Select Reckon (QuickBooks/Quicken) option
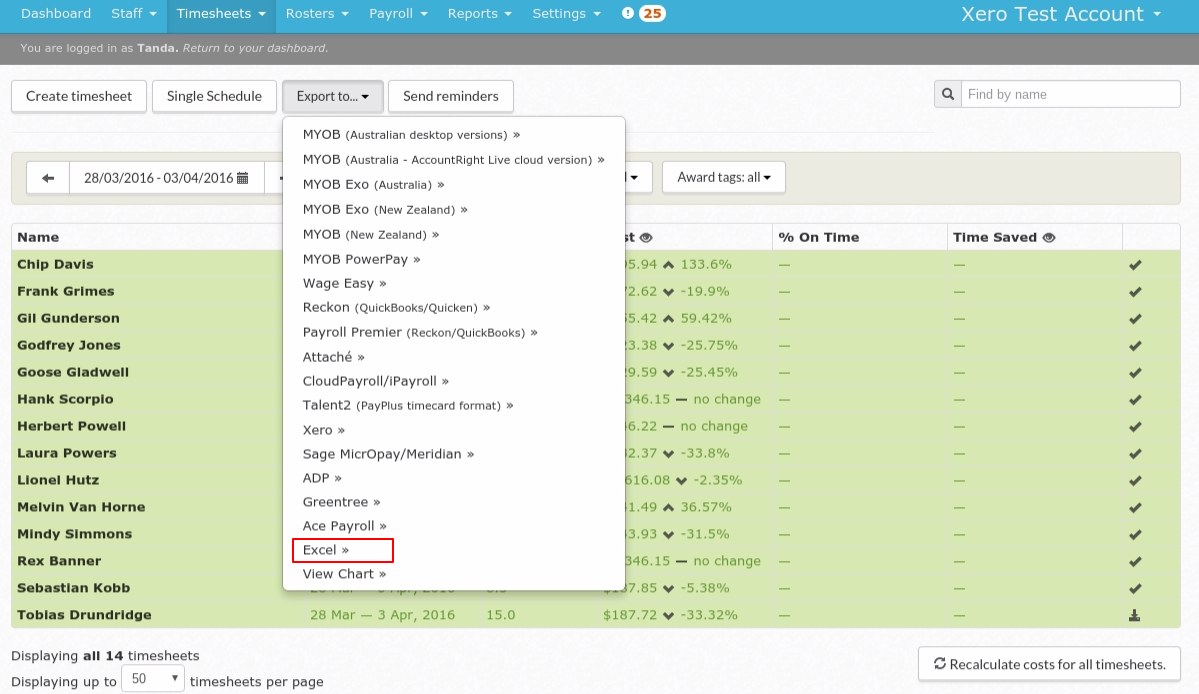Viewport: 1199px width, 694px height. click(396, 307)
